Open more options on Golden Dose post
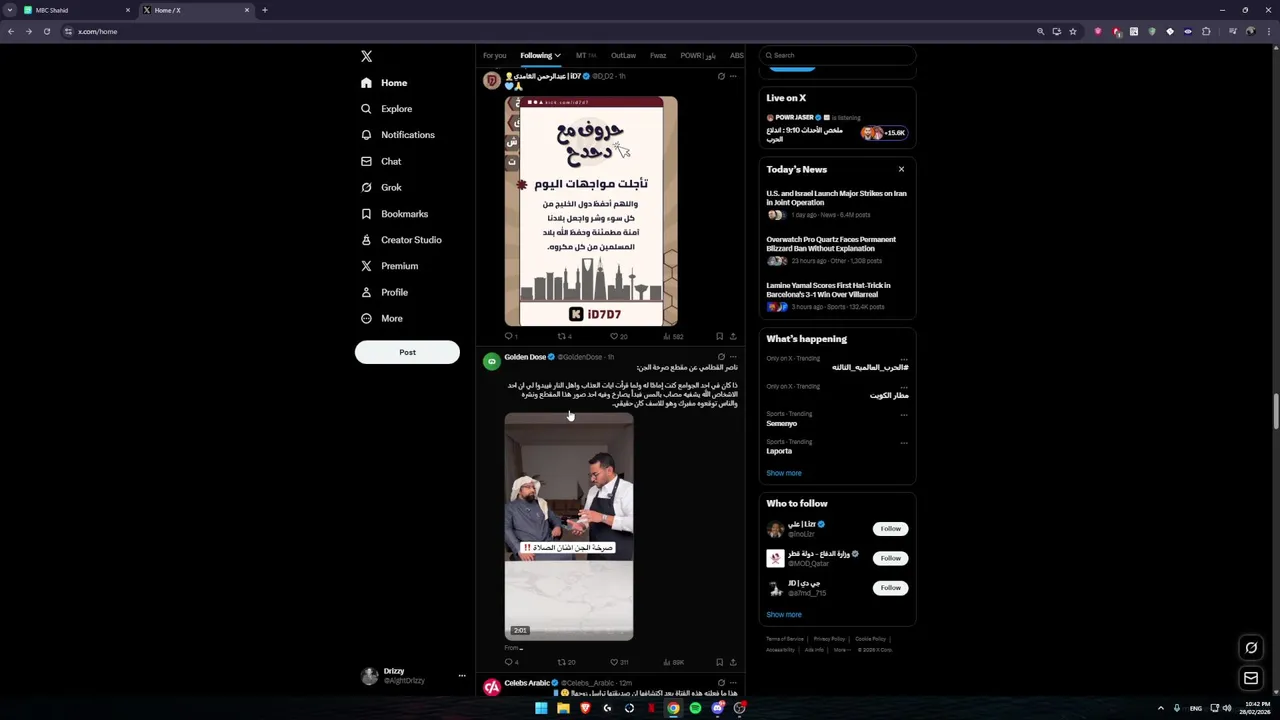The image size is (1280, 720). pos(733,357)
